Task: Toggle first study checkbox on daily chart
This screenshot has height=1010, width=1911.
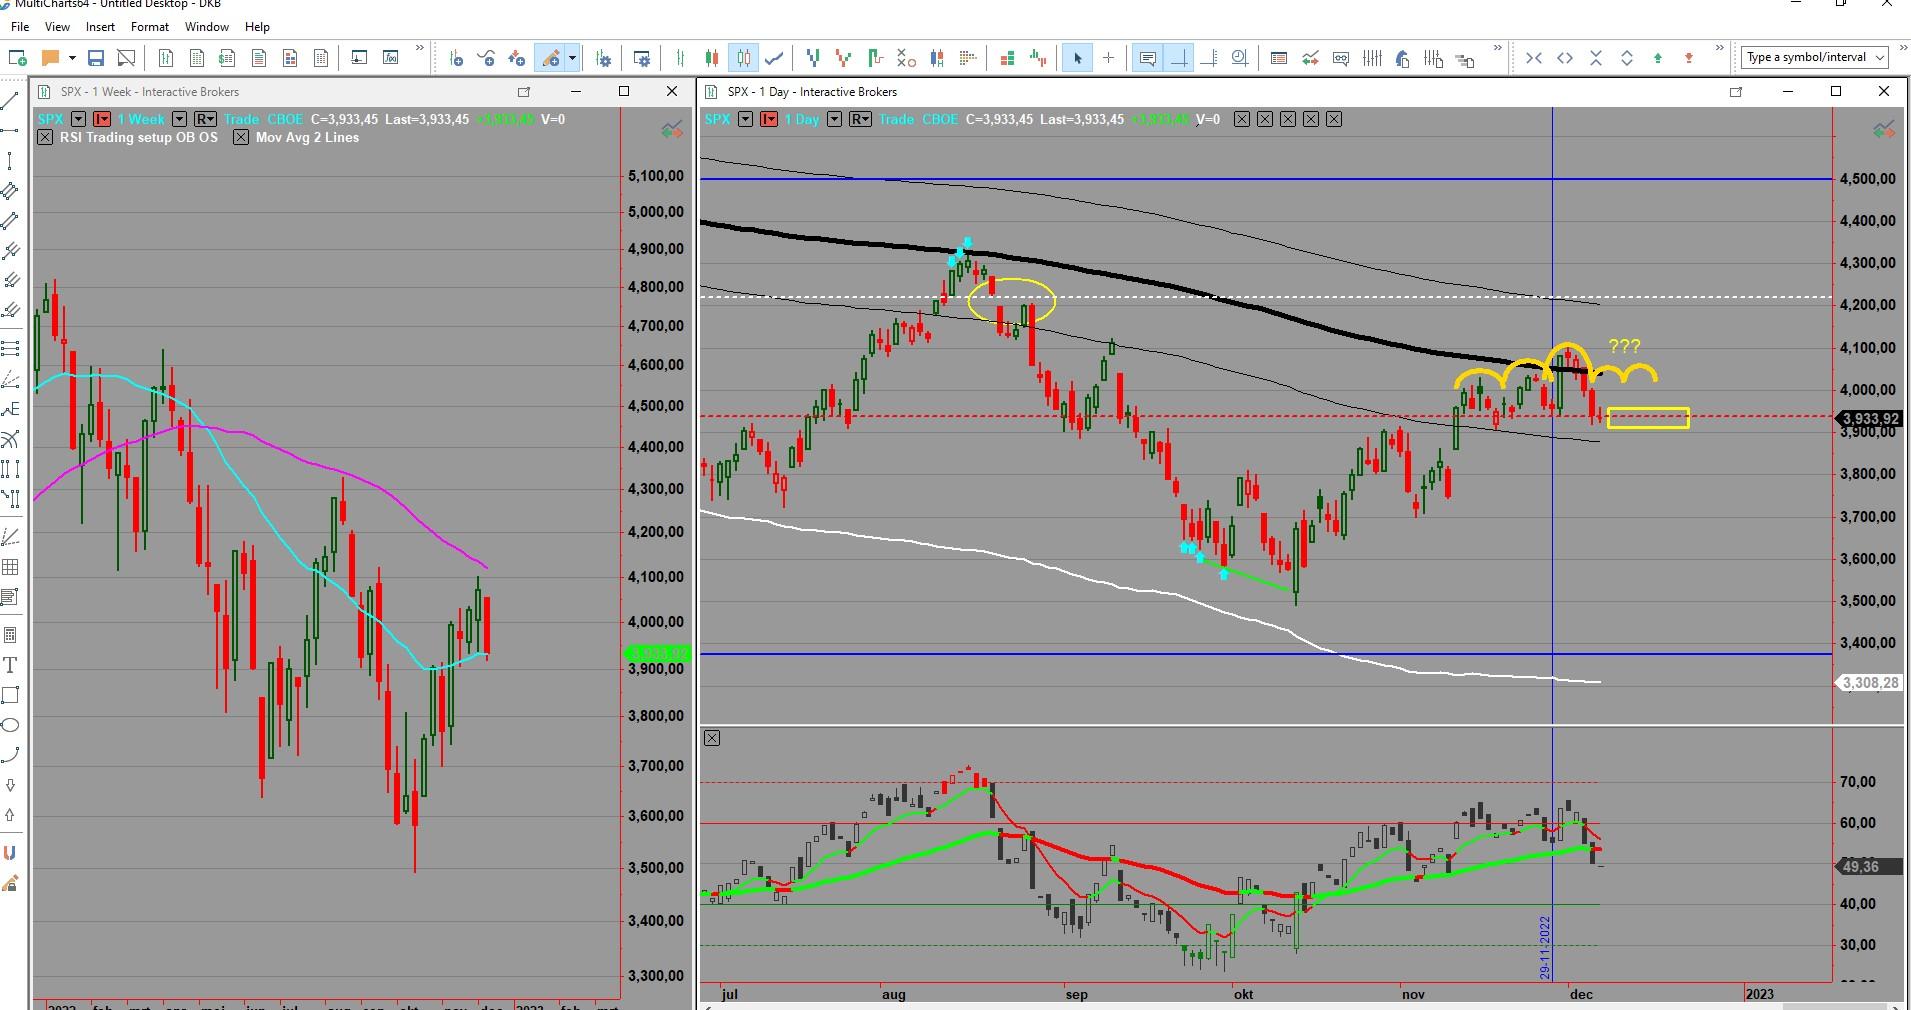Action: pos(1241,119)
